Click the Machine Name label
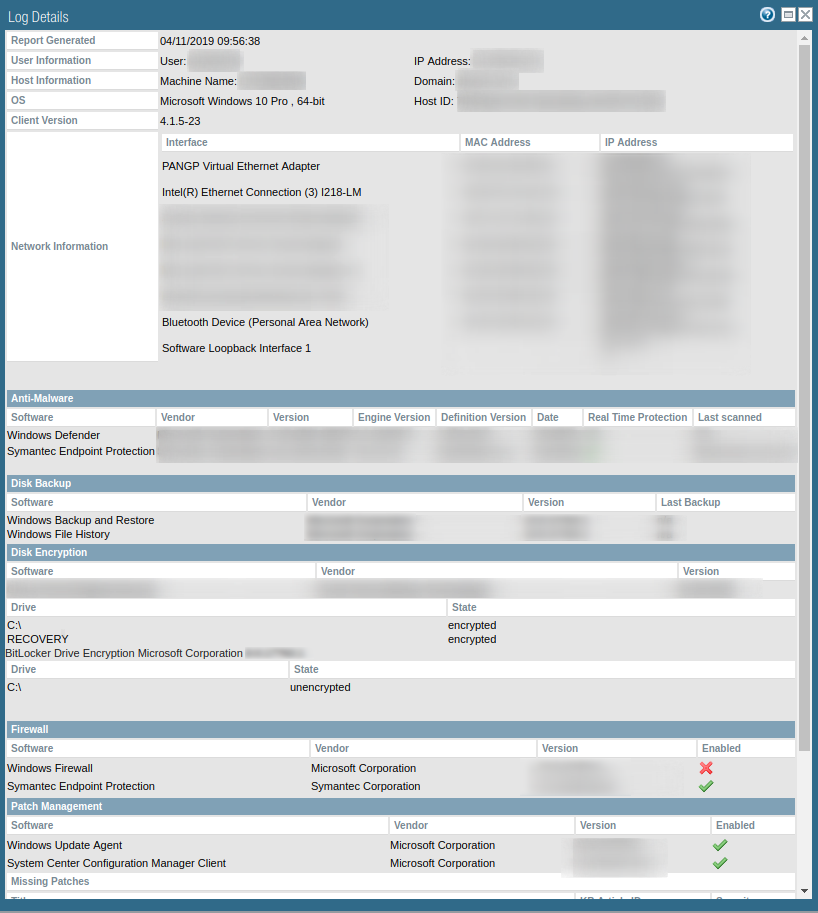The width and height of the screenshot is (818, 913). [199, 82]
